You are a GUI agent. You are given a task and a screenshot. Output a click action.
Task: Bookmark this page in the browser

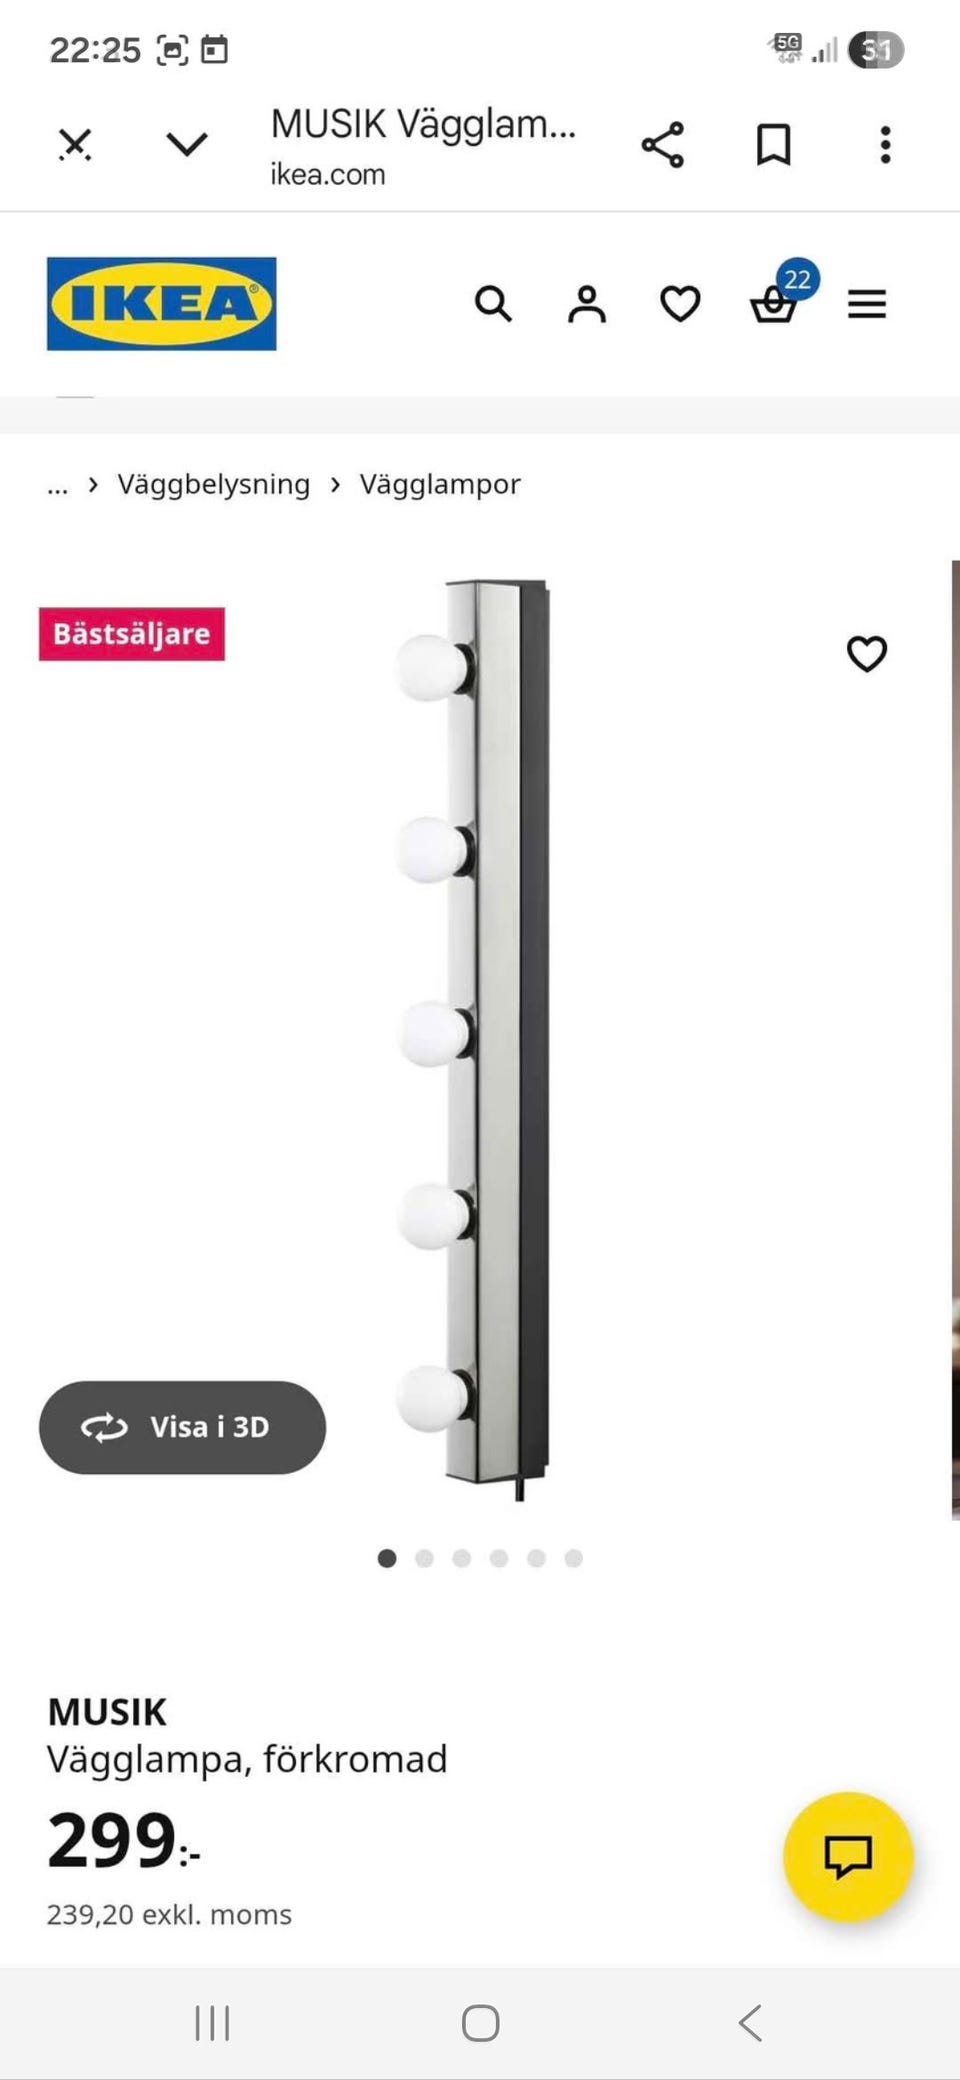[x=773, y=145]
